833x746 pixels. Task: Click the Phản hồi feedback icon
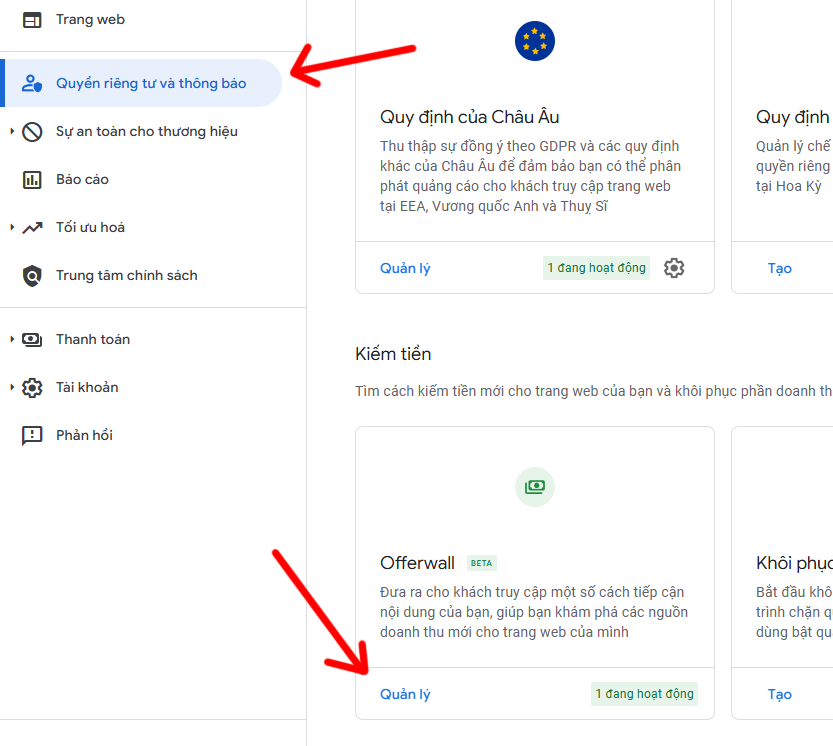pos(32,436)
